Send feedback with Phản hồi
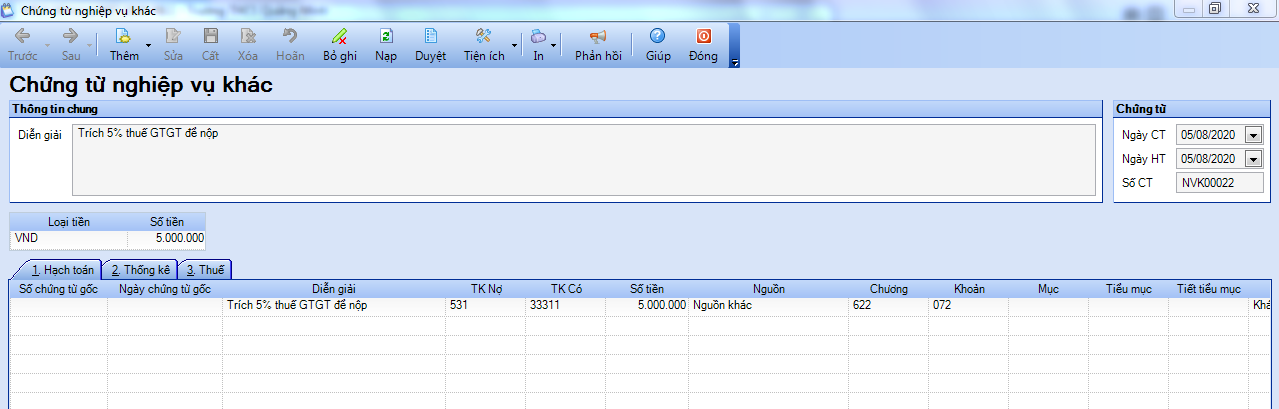 click(x=598, y=45)
